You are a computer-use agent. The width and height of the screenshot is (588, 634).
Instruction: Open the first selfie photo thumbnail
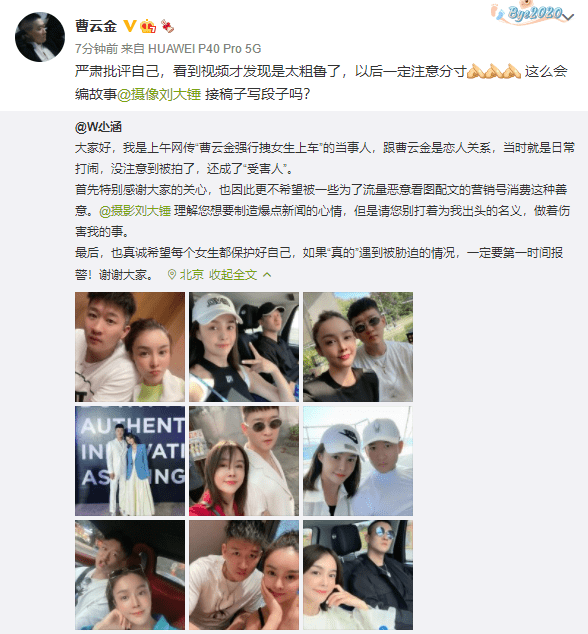tap(130, 347)
